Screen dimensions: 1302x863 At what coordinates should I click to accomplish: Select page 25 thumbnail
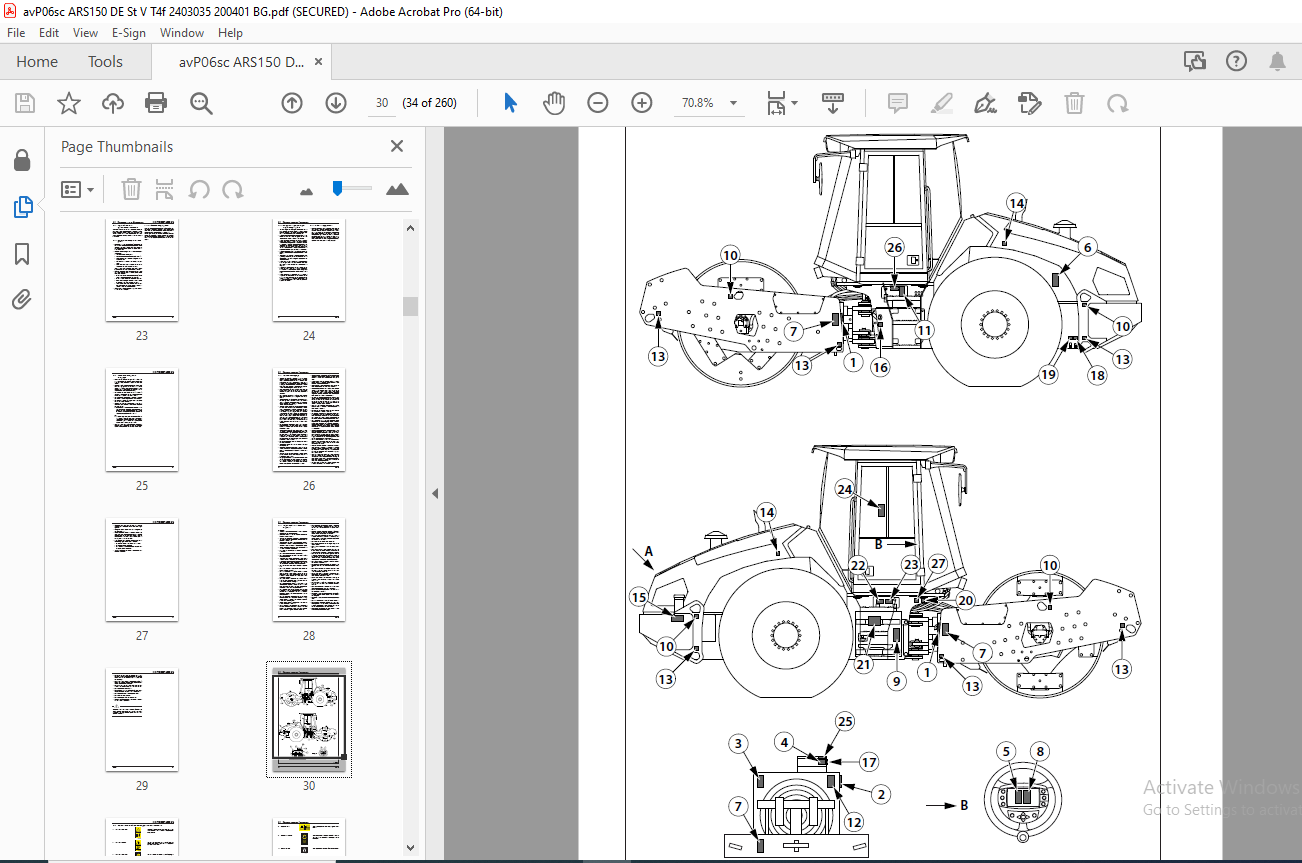pyautogui.click(x=142, y=419)
